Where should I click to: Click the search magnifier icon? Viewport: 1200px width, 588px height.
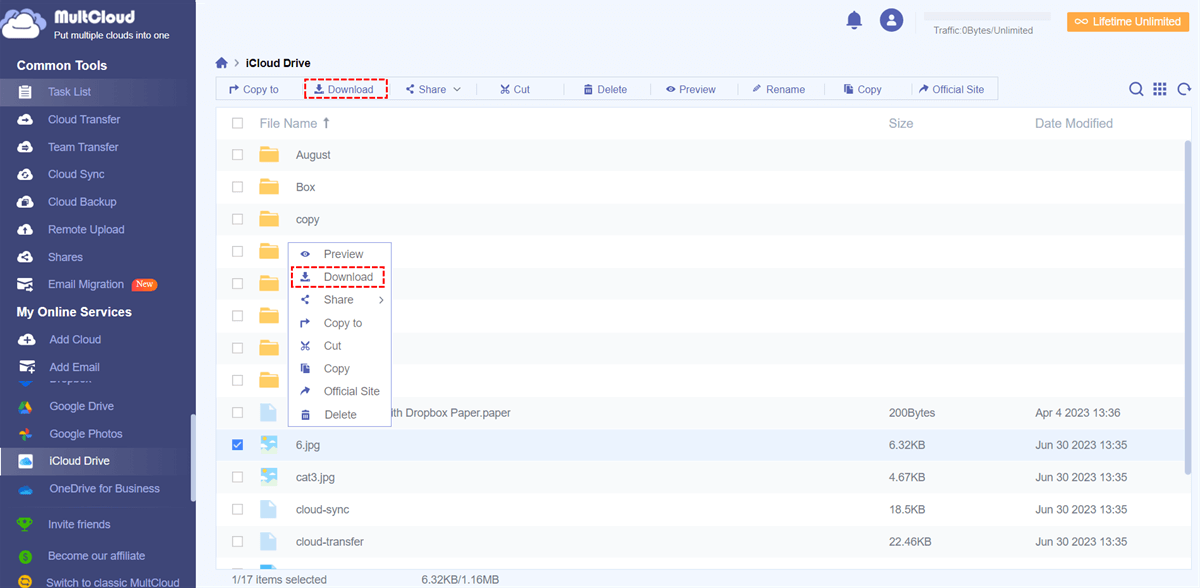[x=1136, y=89]
